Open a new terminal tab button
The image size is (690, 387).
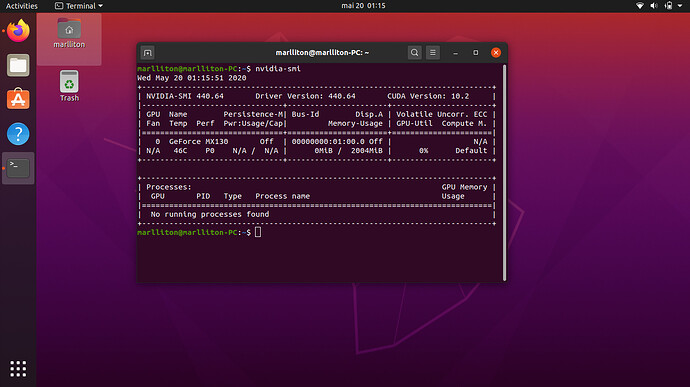pos(147,53)
